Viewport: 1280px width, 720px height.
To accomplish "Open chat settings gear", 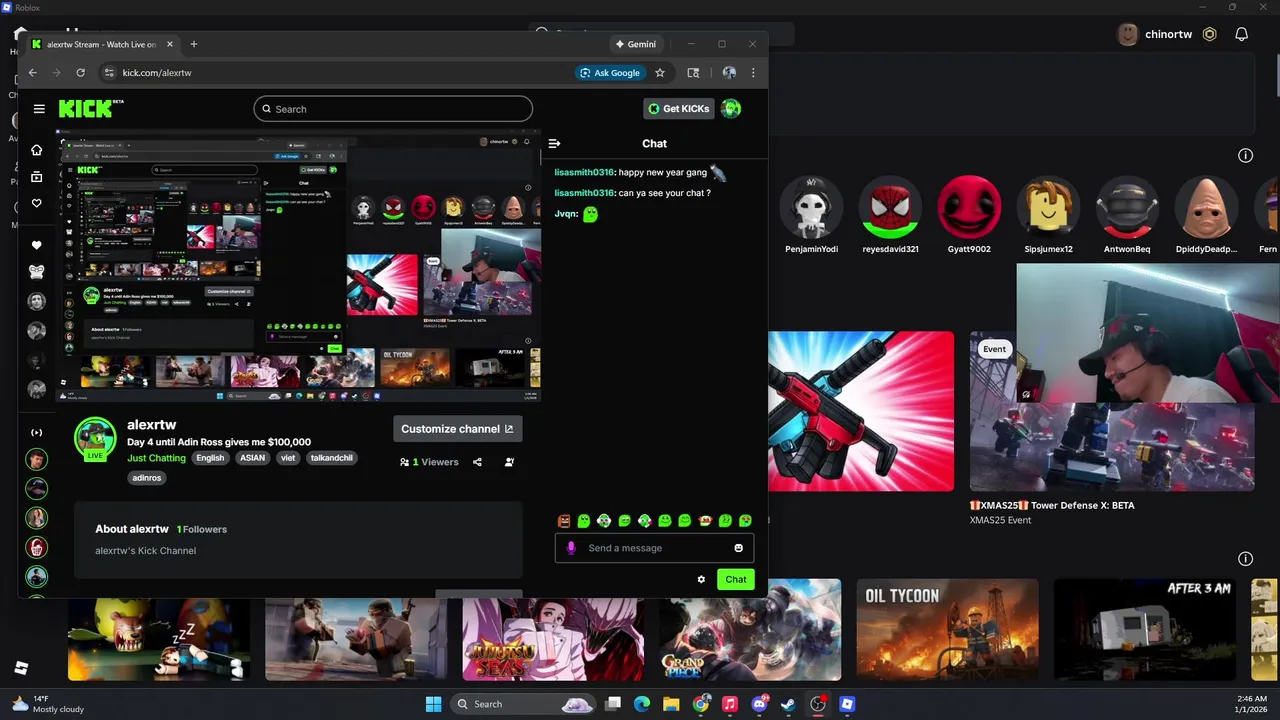I will [x=701, y=579].
